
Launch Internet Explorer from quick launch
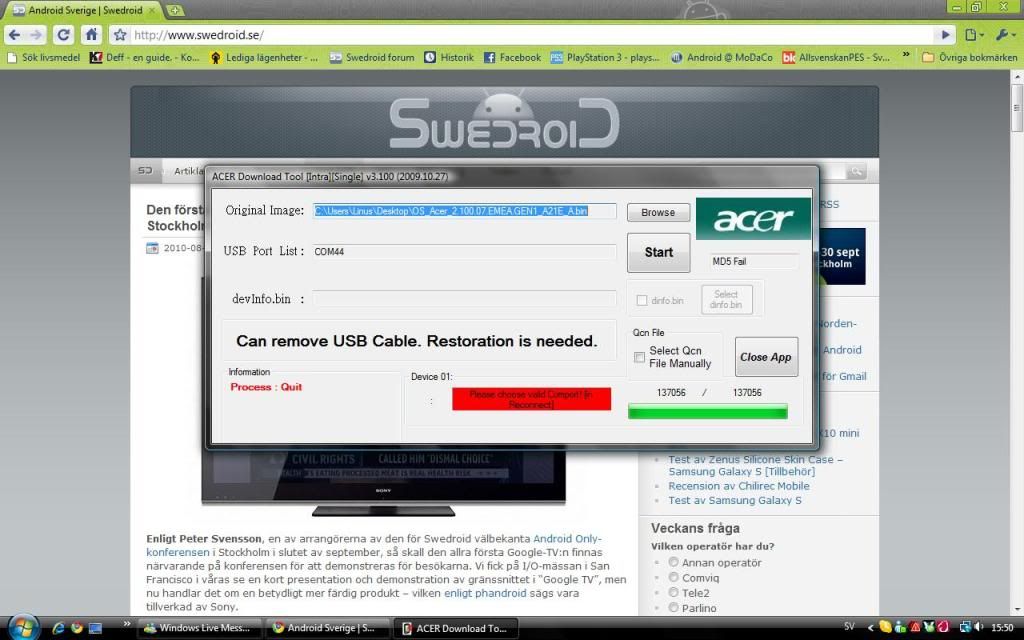click(59, 628)
